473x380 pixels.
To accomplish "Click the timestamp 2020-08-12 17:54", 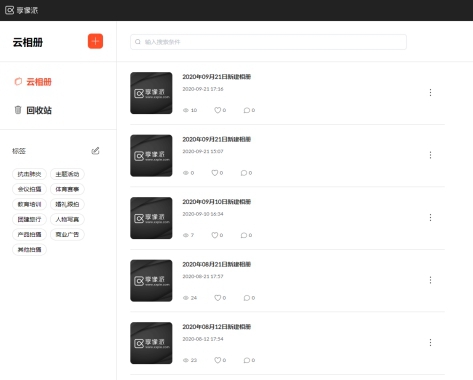I will coord(203,339).
